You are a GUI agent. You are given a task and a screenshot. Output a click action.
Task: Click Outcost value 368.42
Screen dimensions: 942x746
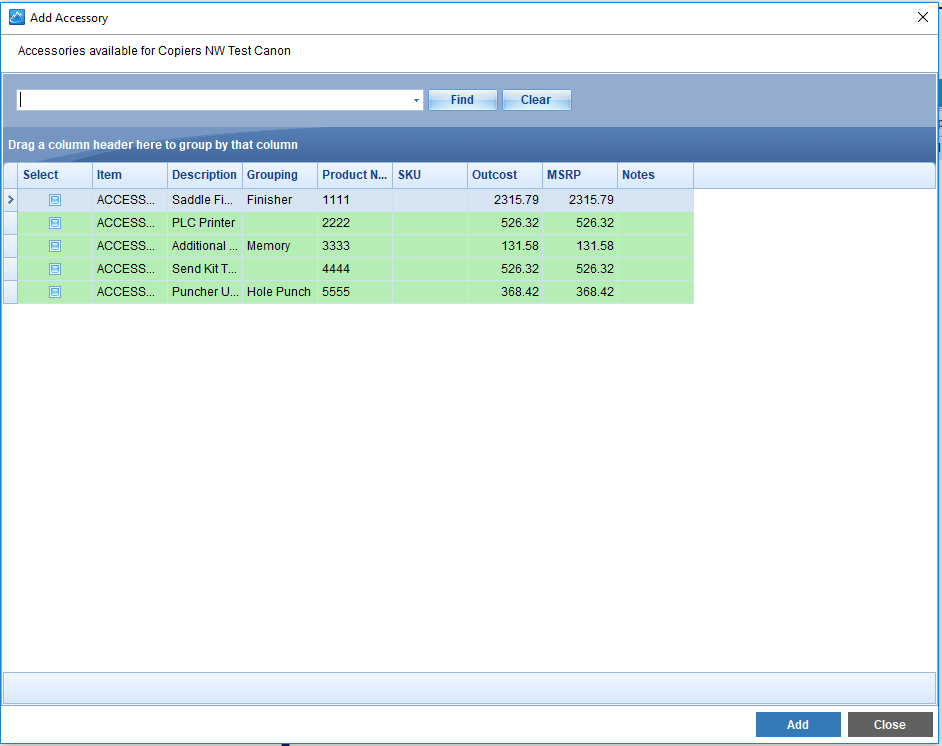[x=505, y=292]
